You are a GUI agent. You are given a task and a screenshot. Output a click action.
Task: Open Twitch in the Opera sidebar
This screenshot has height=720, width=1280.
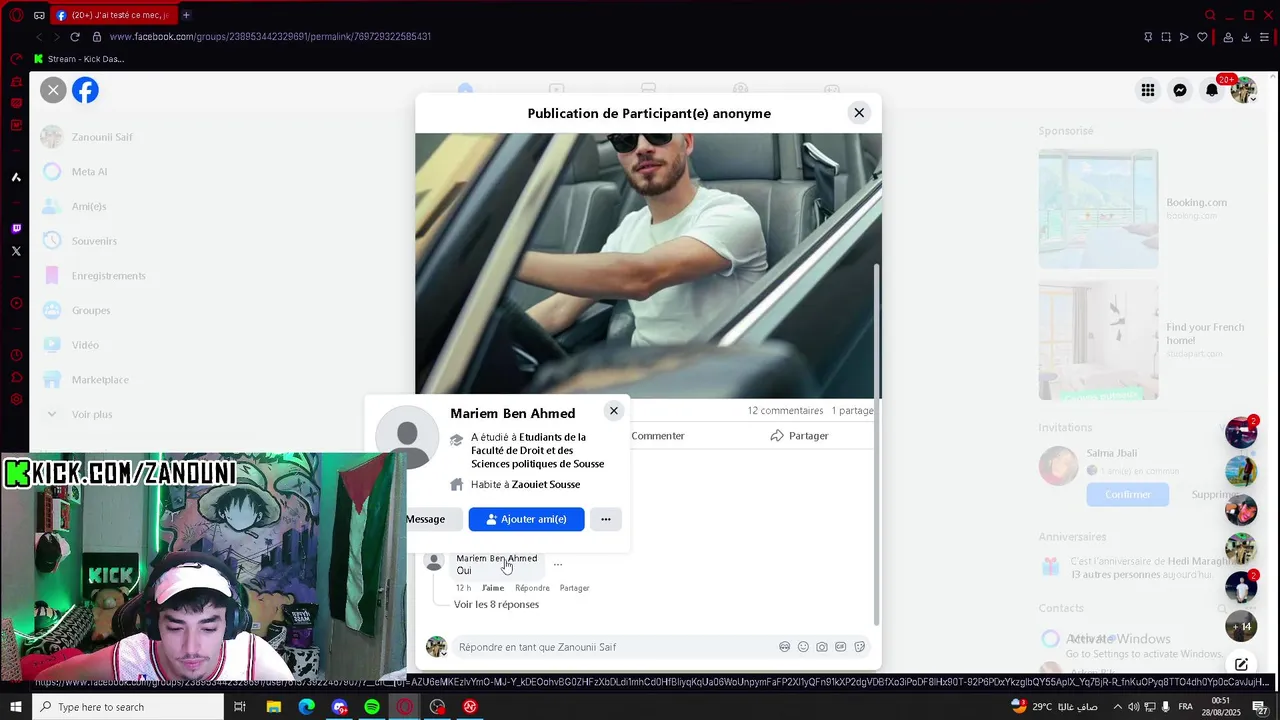[x=16, y=229]
